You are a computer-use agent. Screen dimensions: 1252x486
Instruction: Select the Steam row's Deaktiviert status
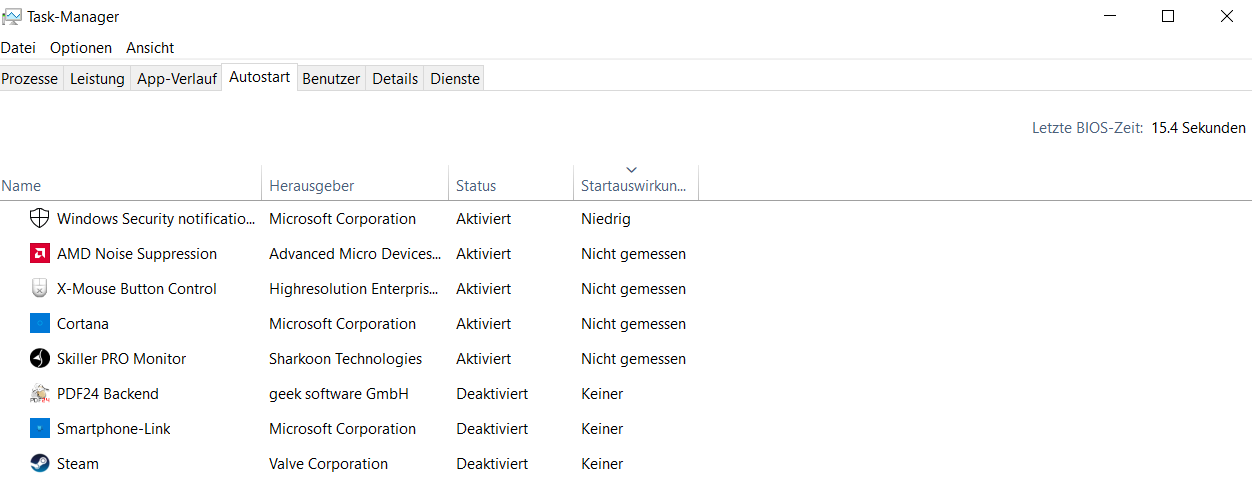pos(492,464)
